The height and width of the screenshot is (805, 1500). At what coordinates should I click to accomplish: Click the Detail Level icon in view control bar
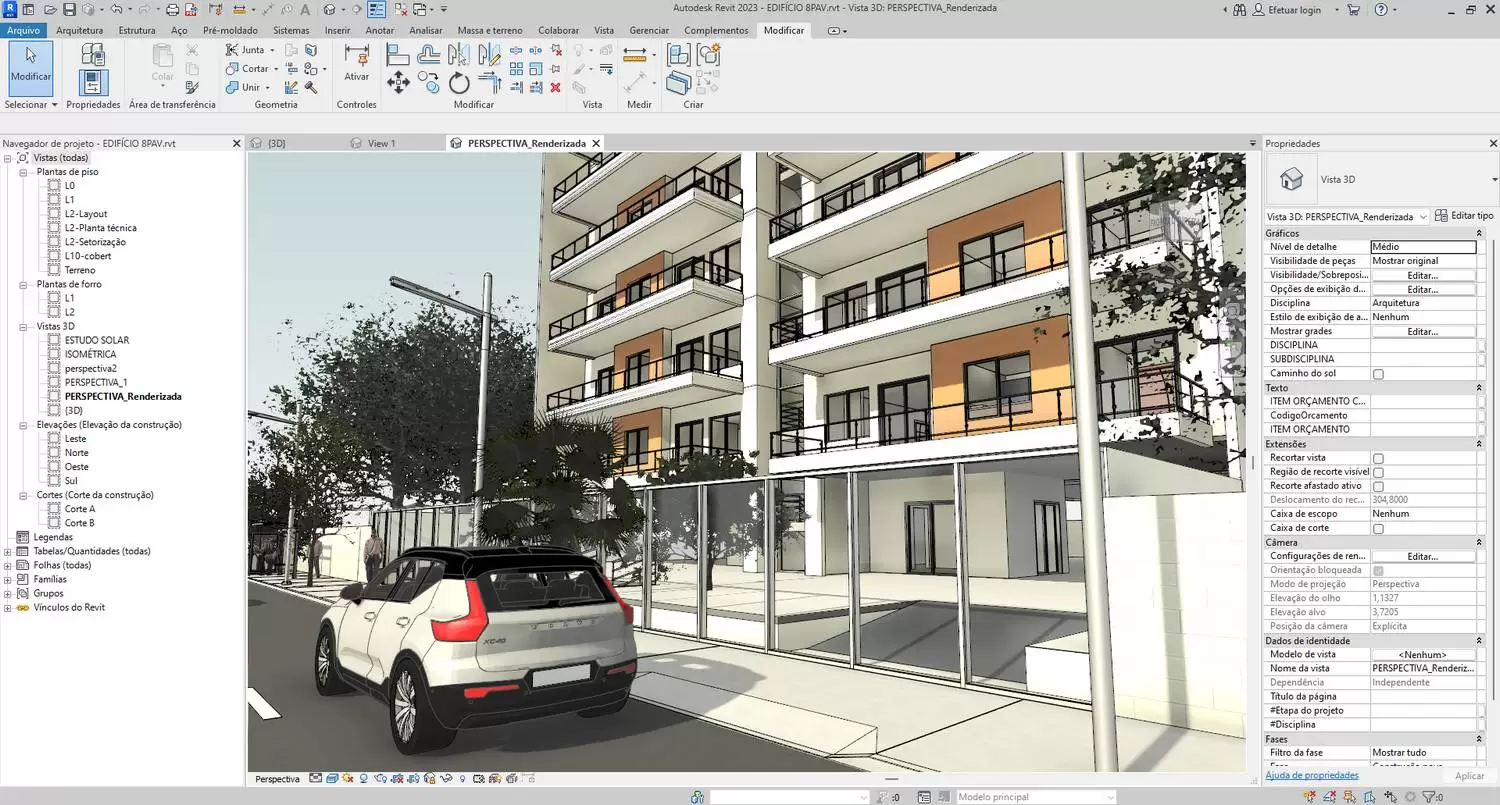316,779
